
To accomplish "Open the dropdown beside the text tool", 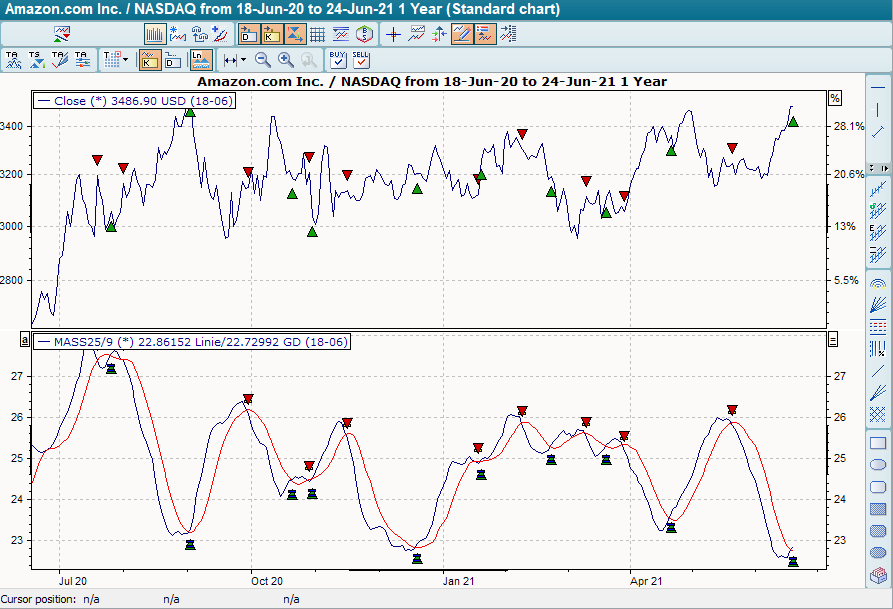I will point(124,58).
